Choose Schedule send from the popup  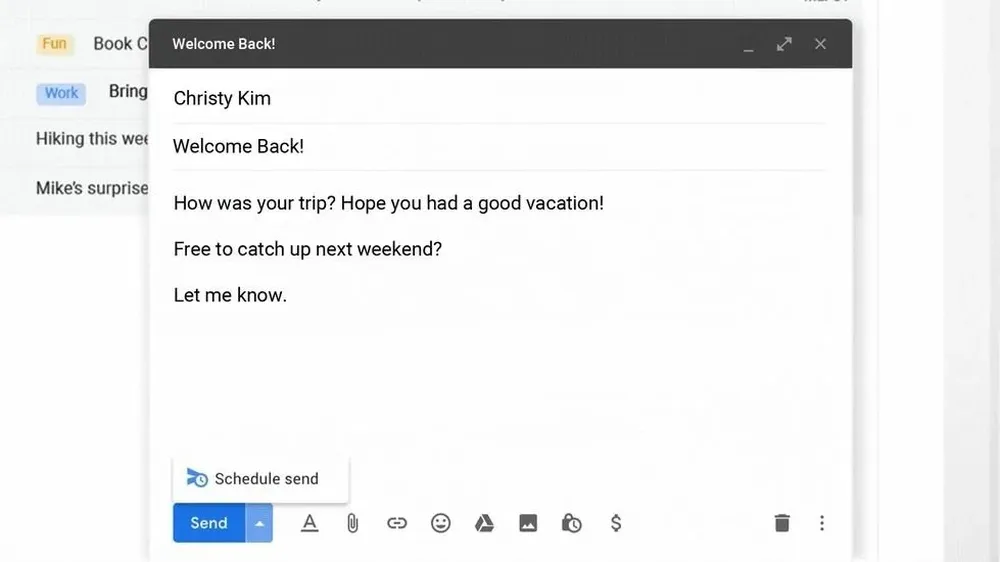(x=261, y=479)
